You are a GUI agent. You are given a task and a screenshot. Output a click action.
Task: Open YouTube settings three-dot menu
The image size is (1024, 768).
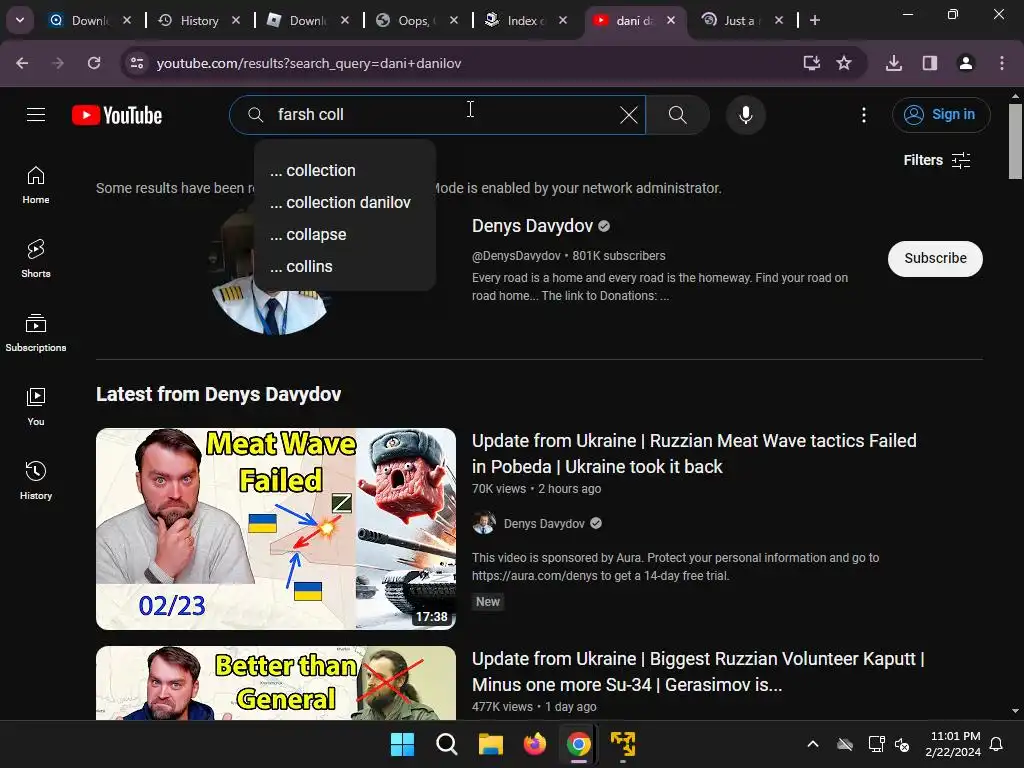(863, 115)
